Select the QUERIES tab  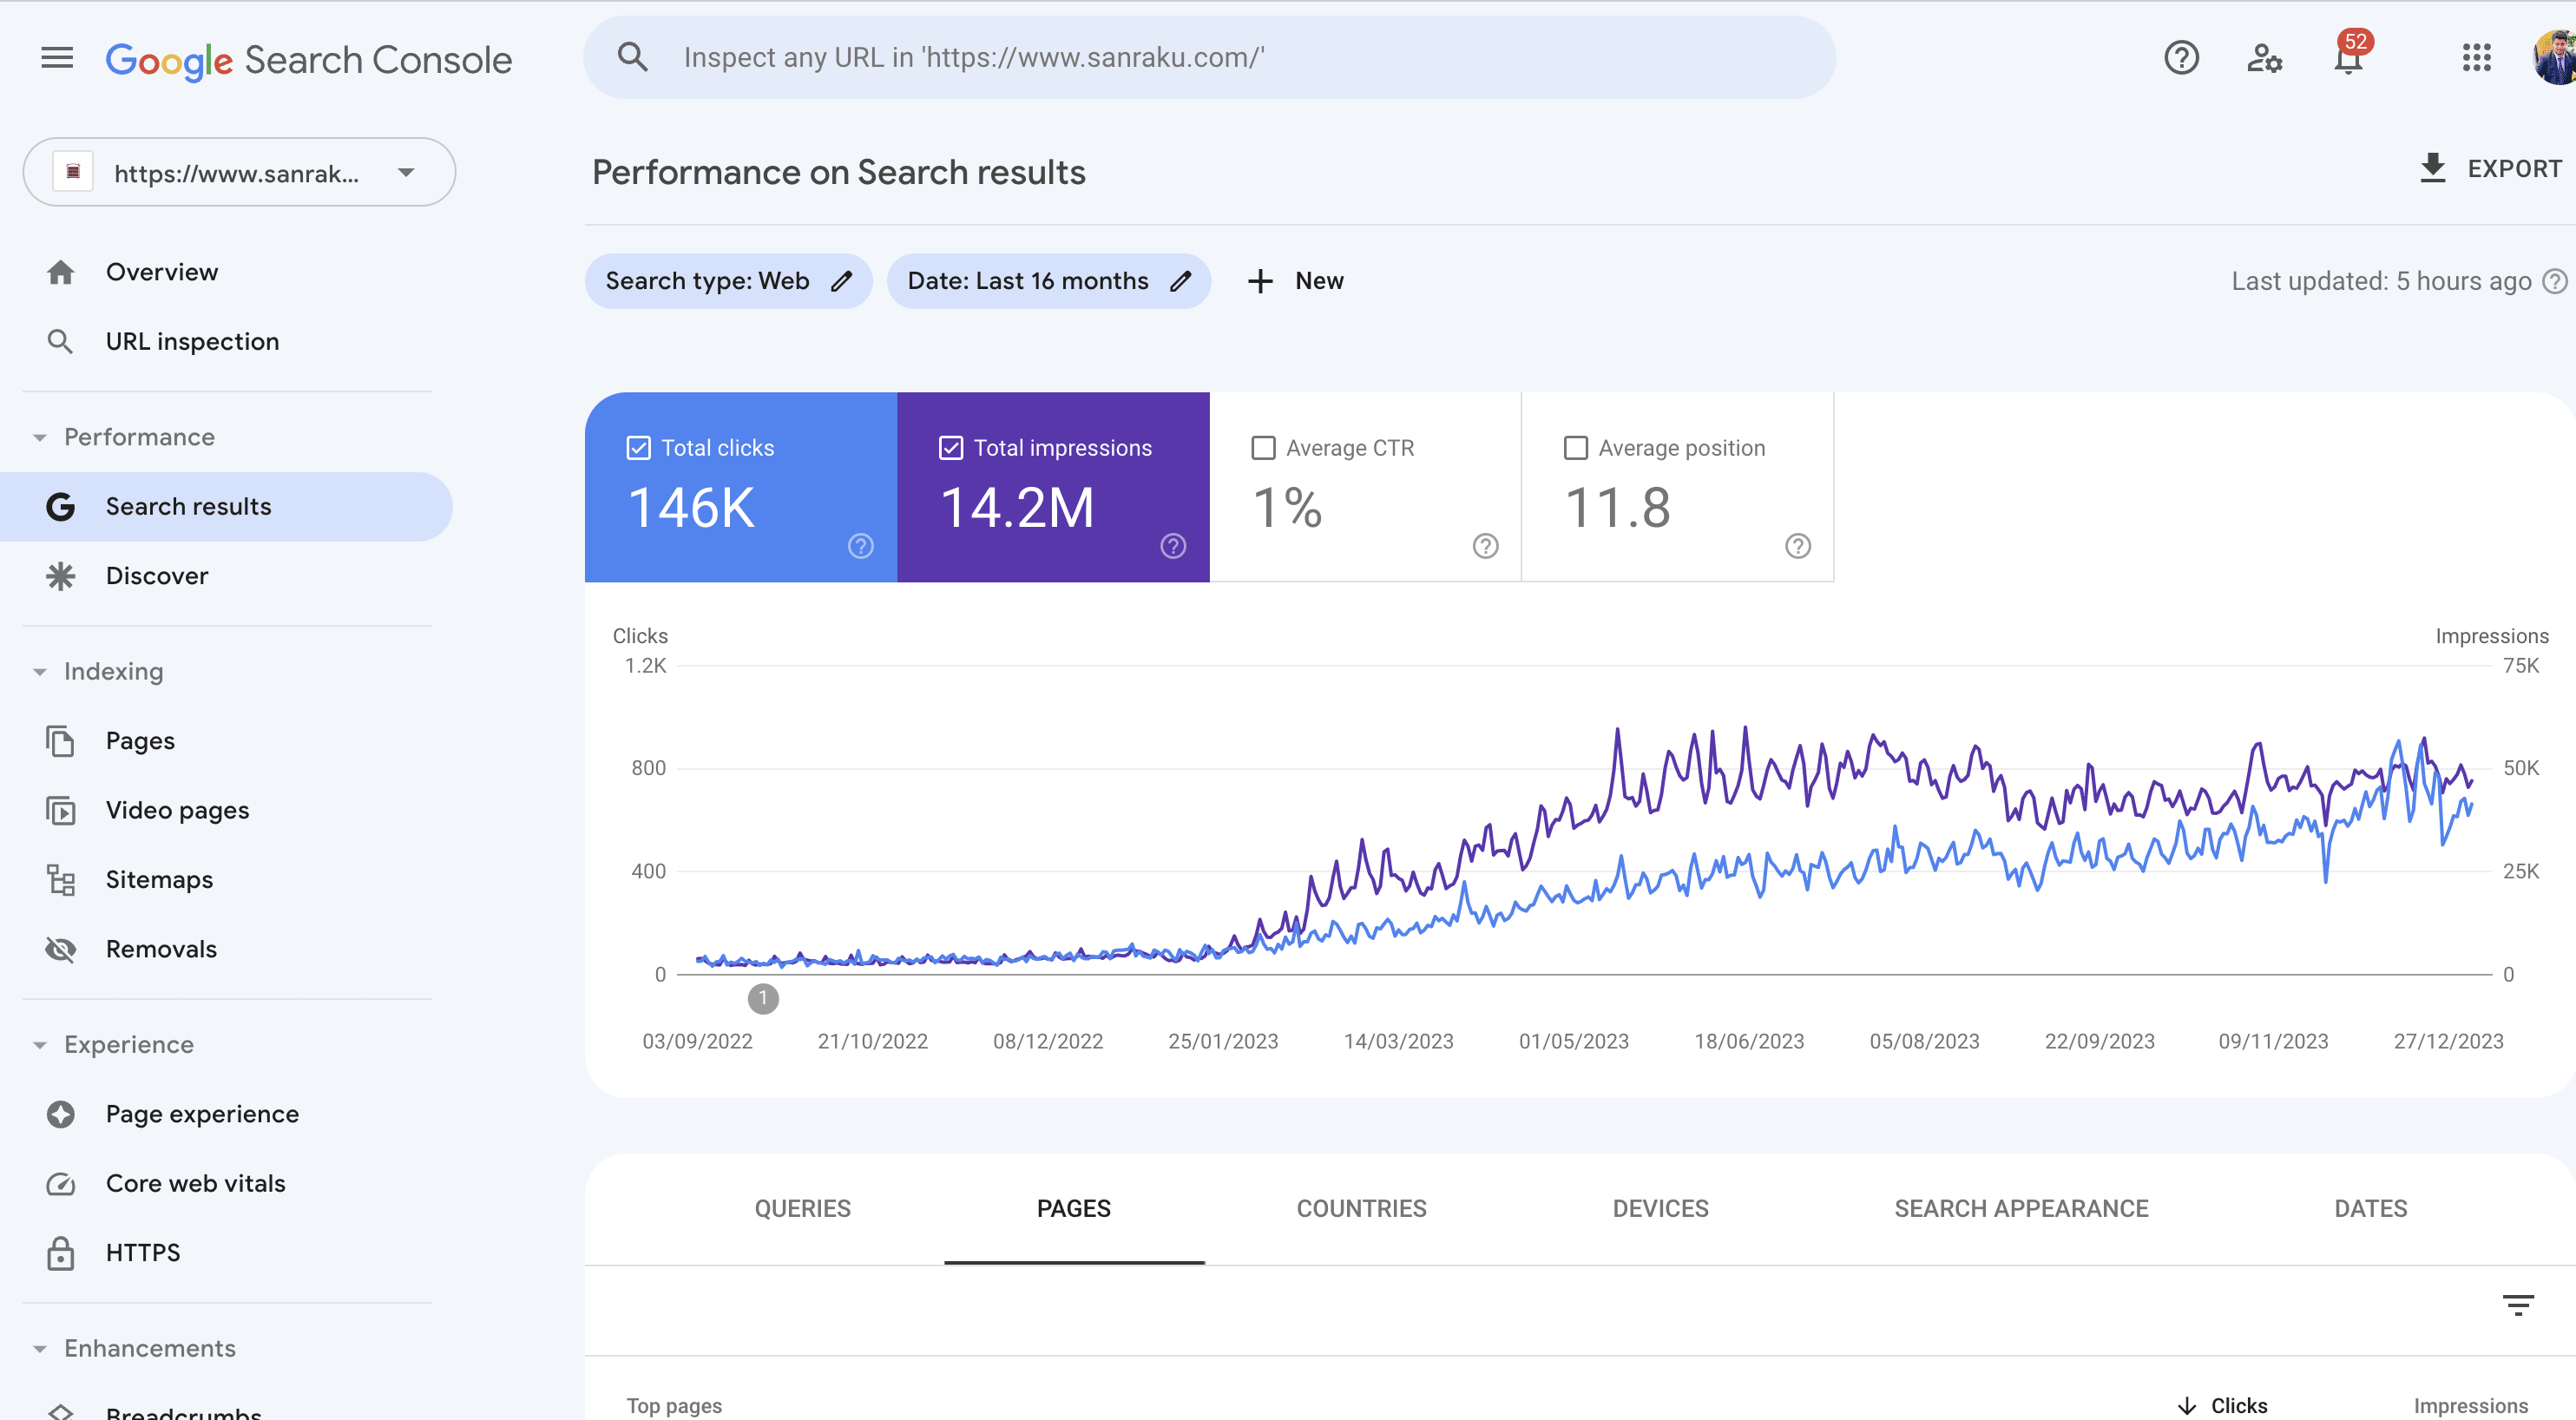click(x=802, y=1208)
